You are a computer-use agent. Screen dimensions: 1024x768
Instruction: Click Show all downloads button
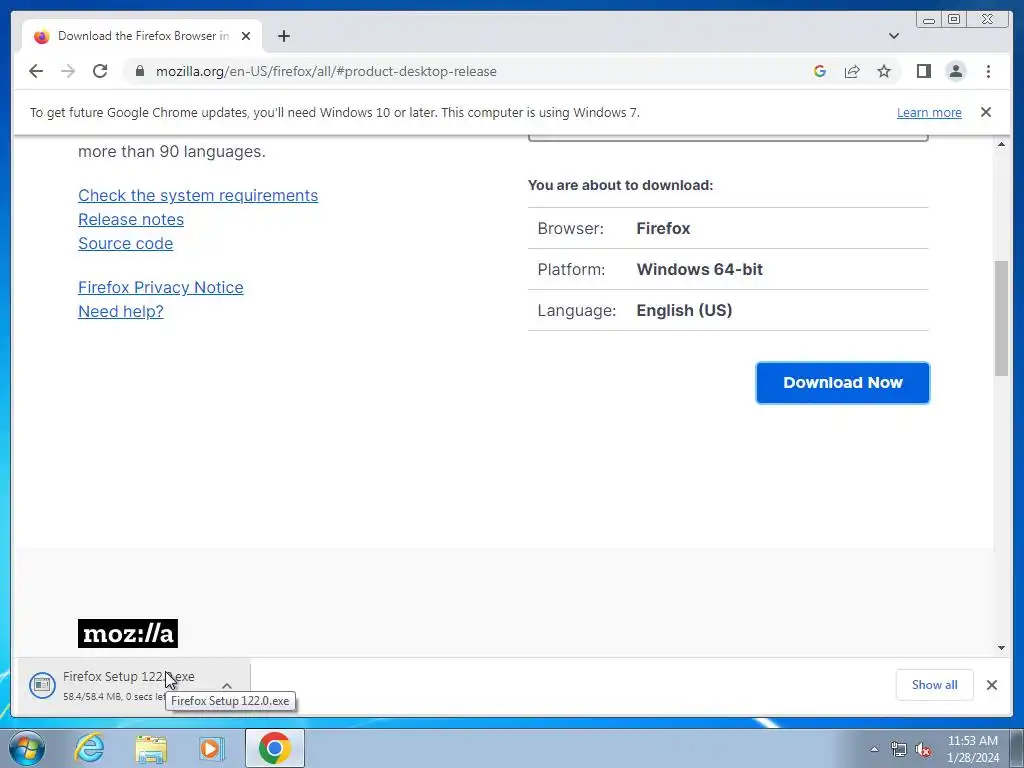[935, 684]
